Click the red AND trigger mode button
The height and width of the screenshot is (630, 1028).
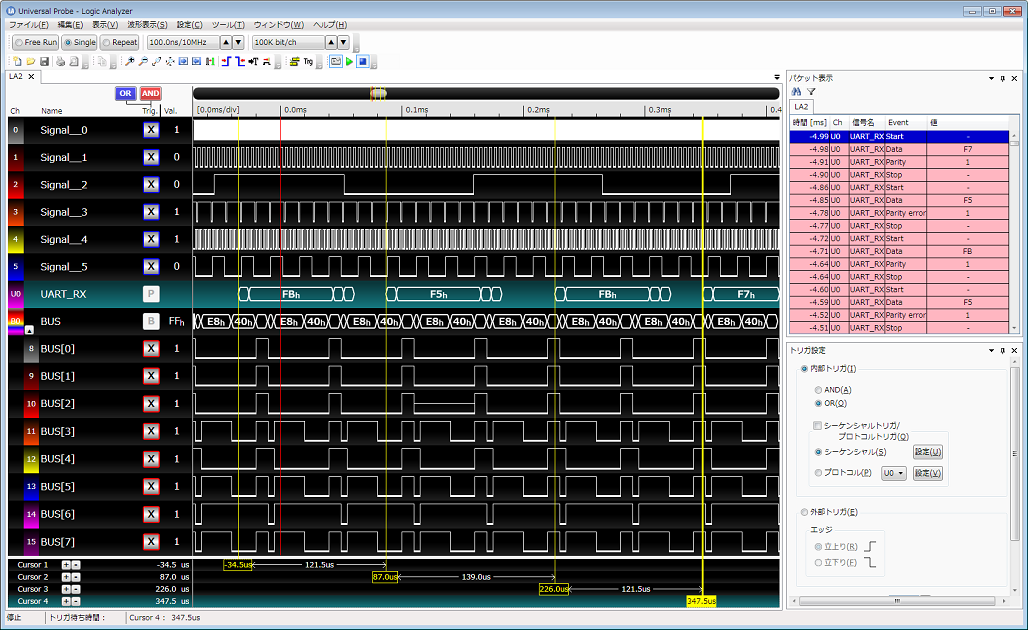pos(150,94)
